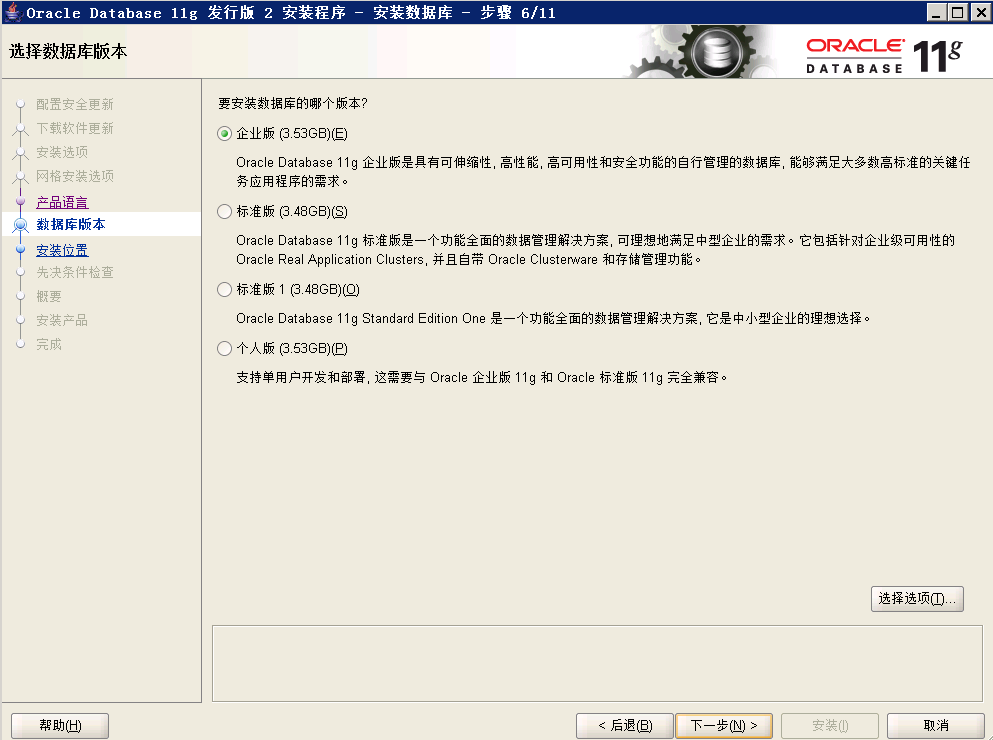The width and height of the screenshot is (993, 740).
Task: Click the 概要 step label
Action: 49,297
